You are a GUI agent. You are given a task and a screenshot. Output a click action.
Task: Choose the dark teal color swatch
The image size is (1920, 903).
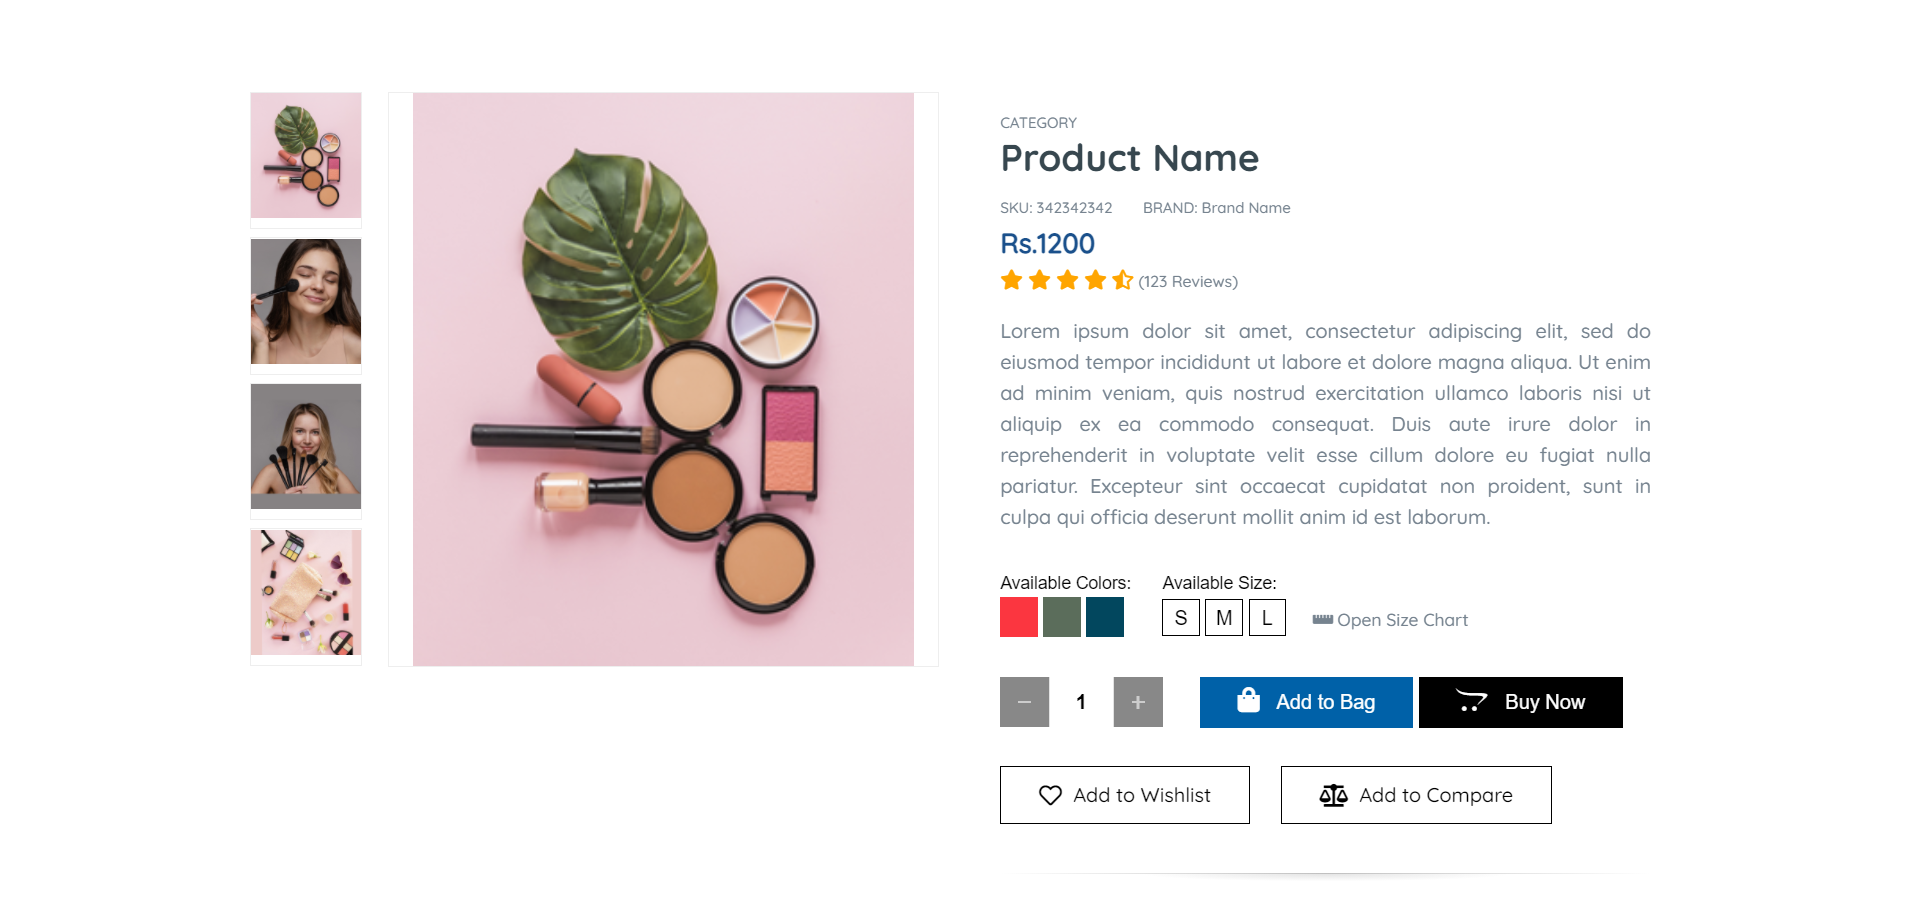[x=1105, y=617]
